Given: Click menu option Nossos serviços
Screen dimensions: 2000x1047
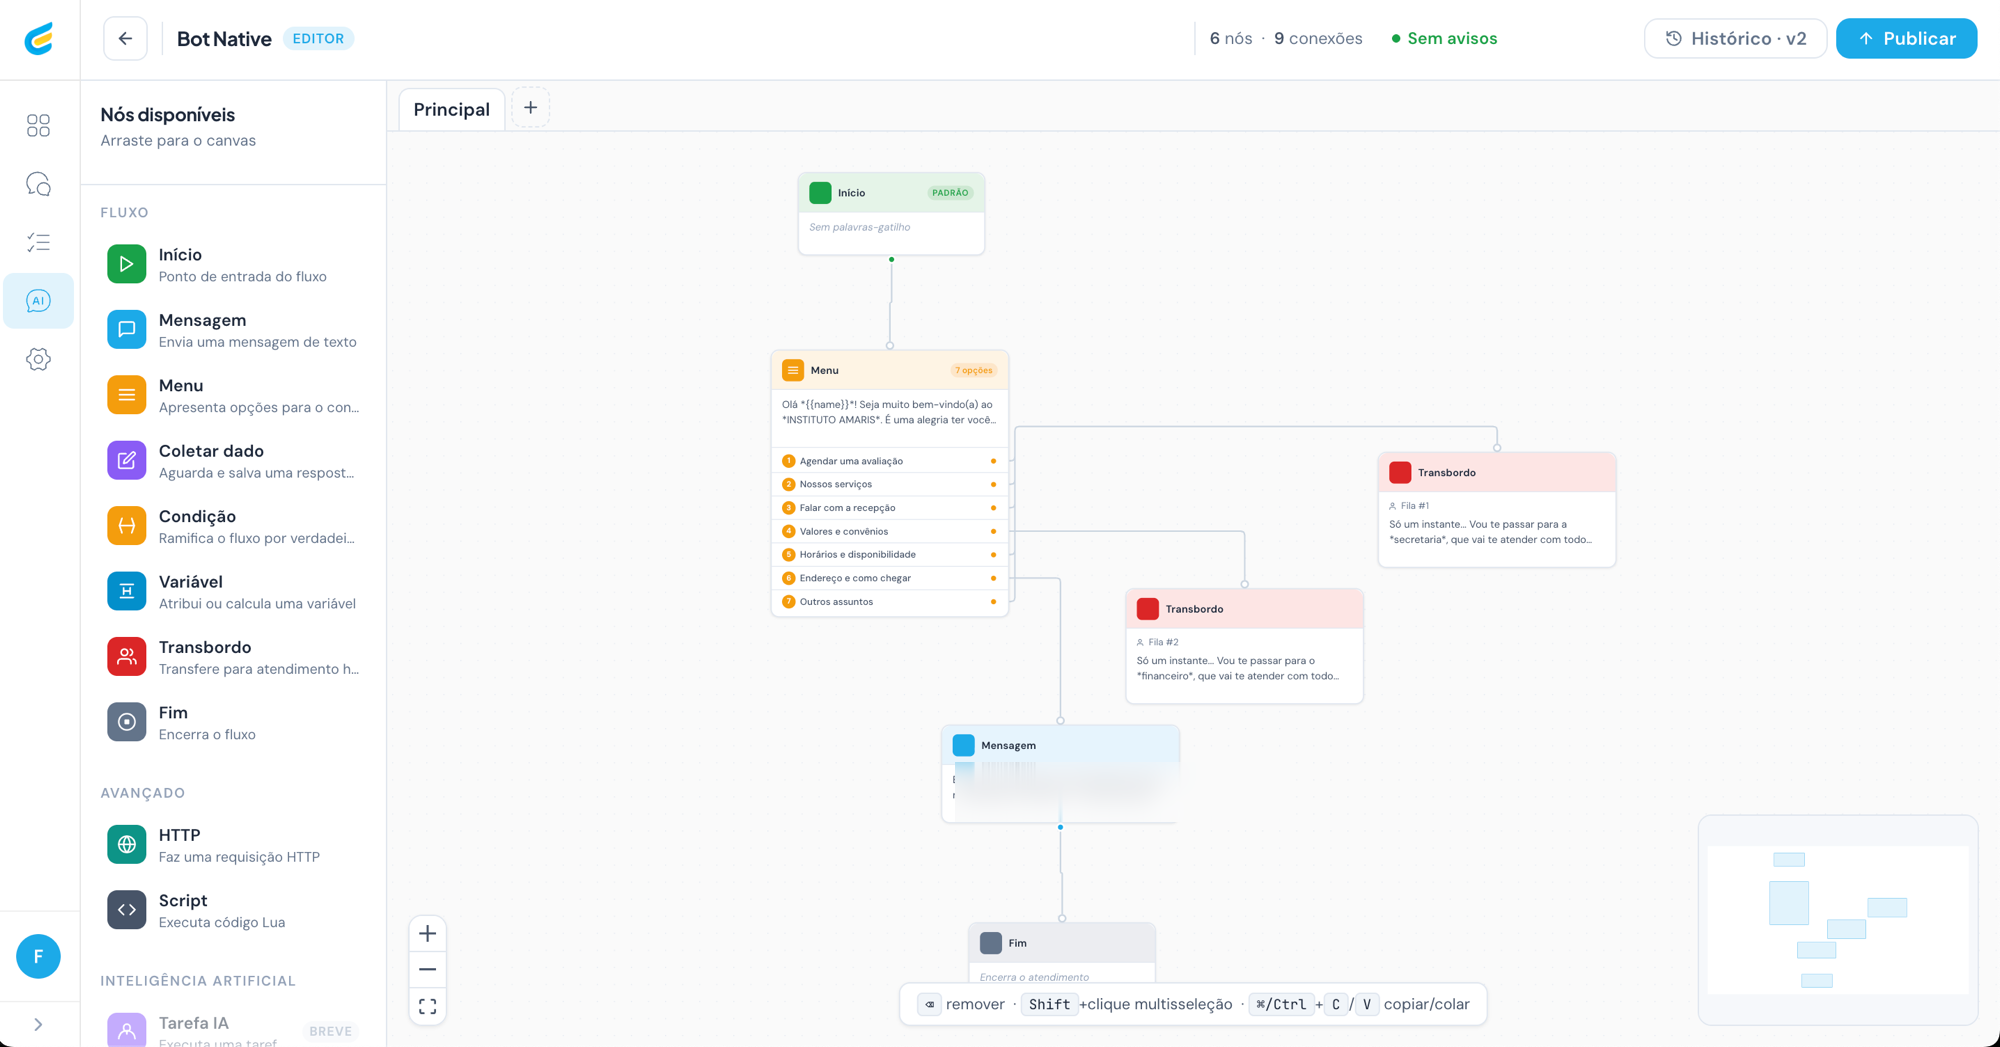Looking at the screenshot, I should (889, 484).
